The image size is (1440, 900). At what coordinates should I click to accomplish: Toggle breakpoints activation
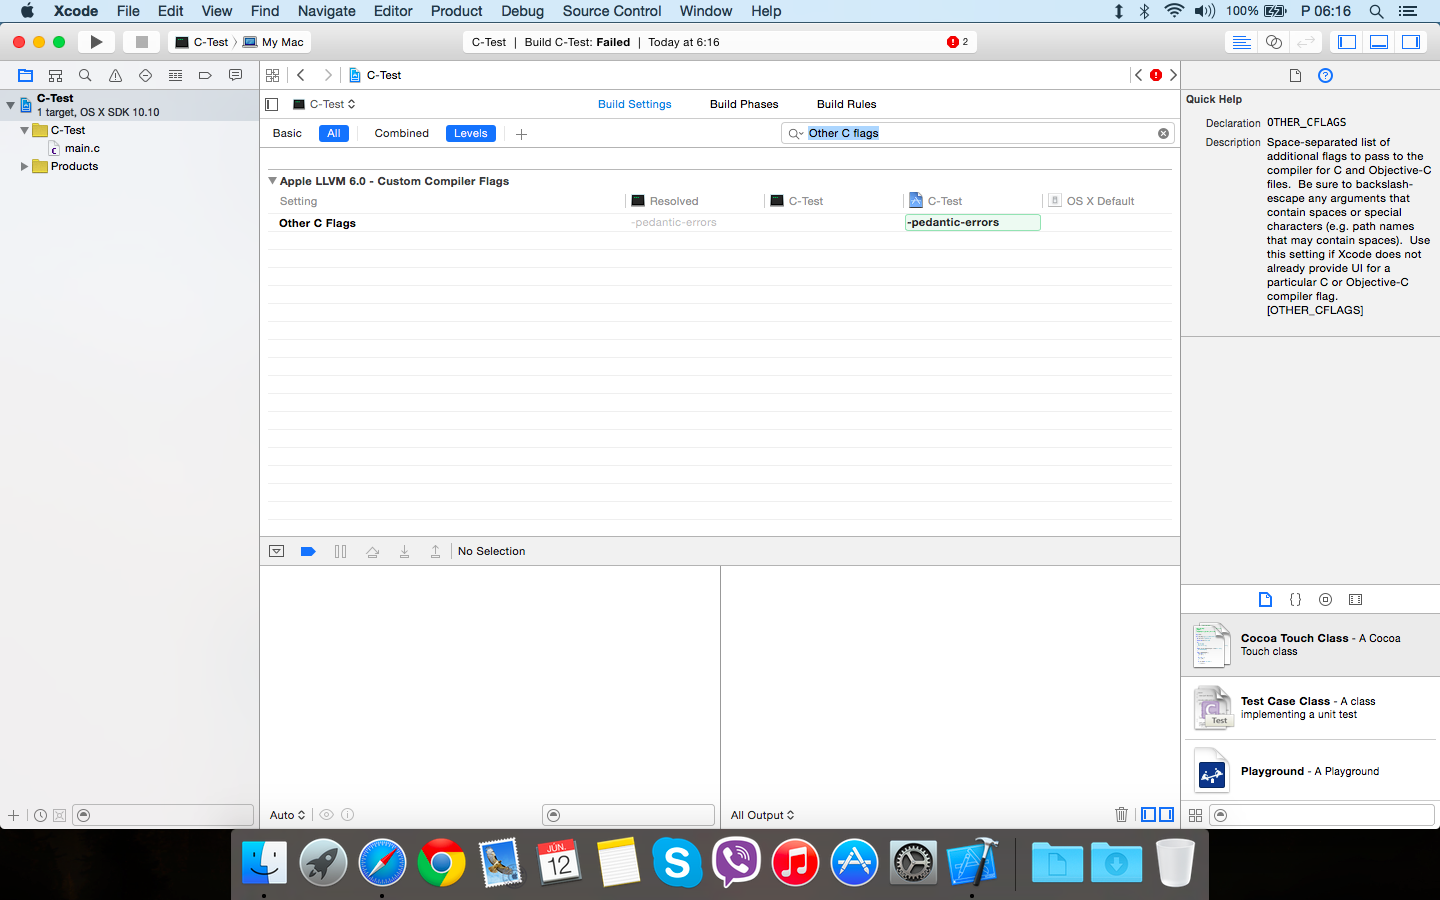[308, 551]
